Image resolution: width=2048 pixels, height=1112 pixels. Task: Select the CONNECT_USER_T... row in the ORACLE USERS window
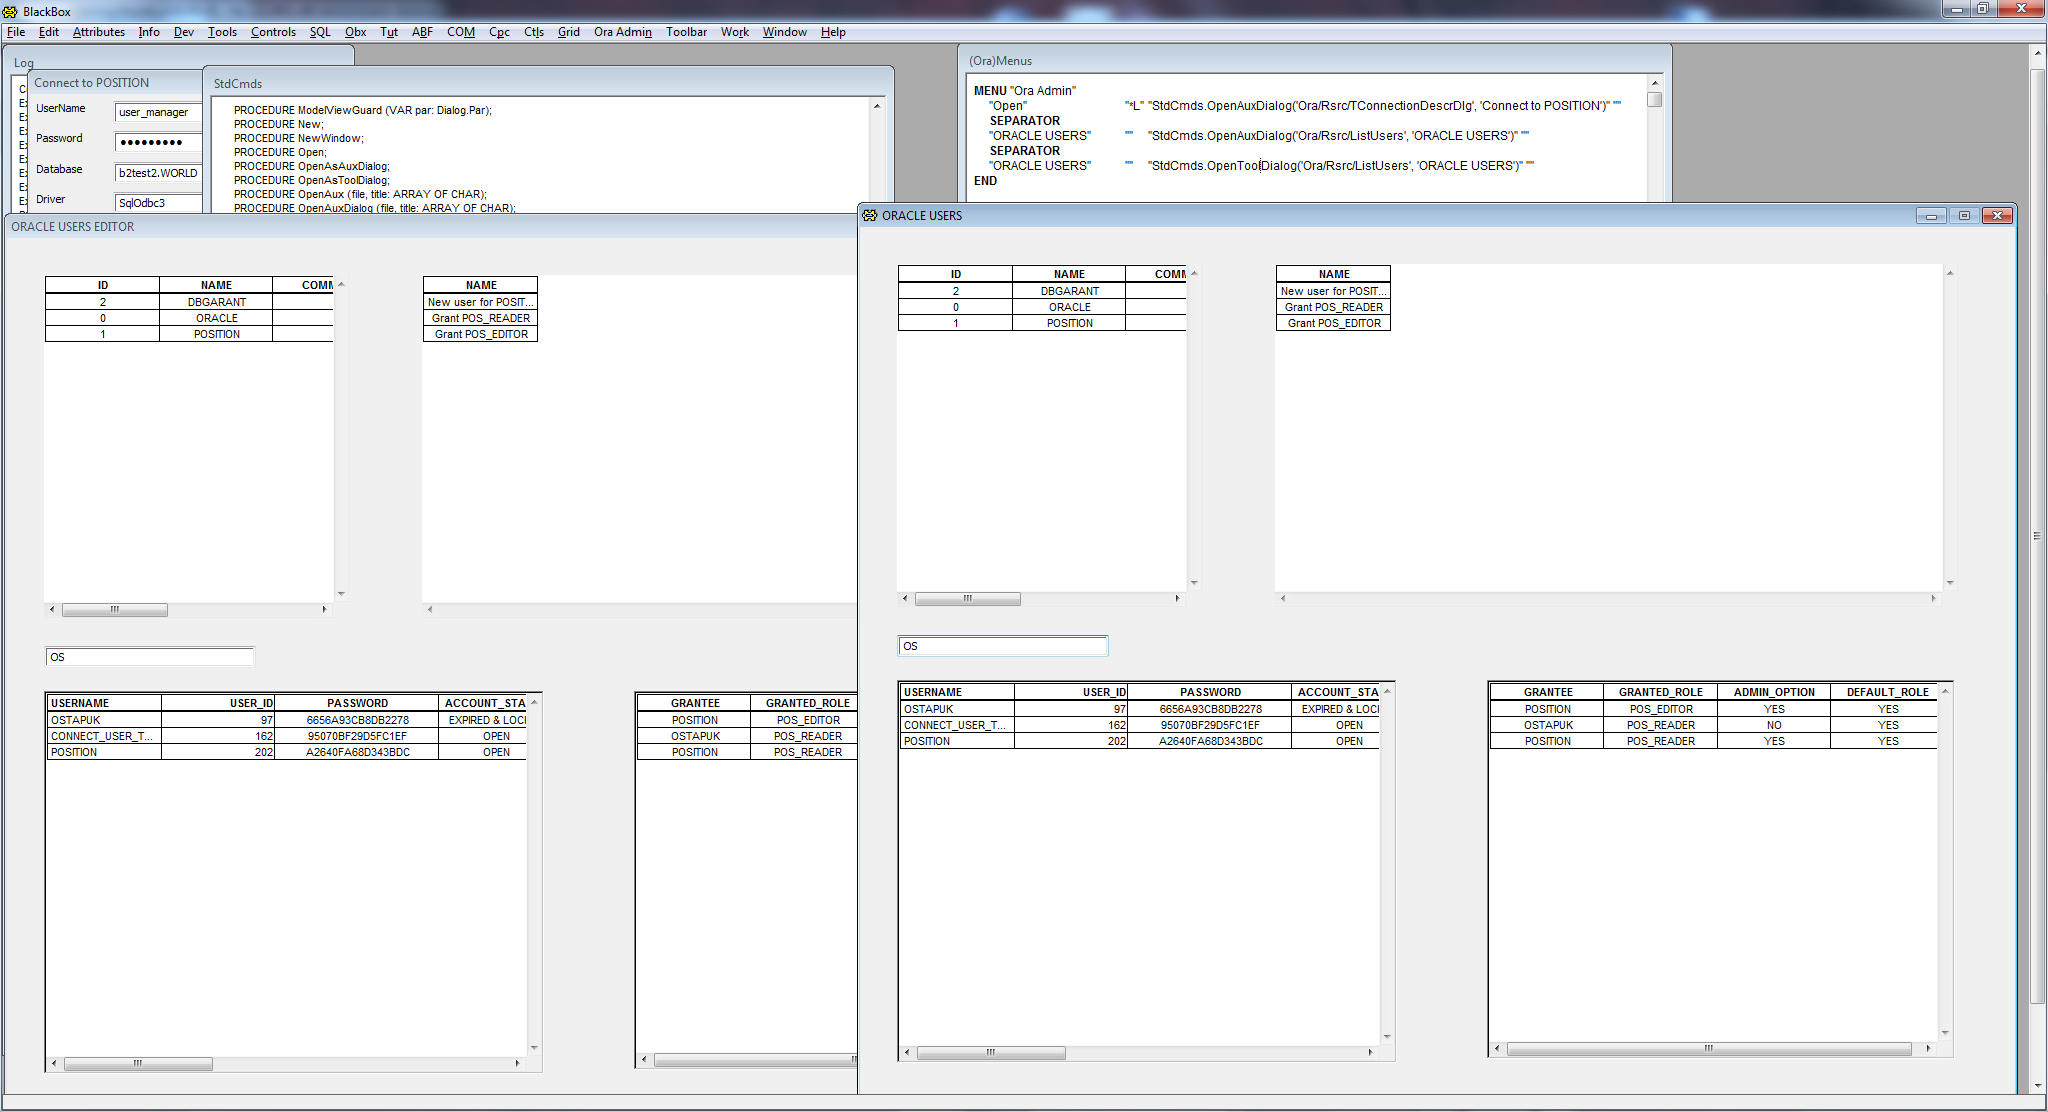(955, 725)
